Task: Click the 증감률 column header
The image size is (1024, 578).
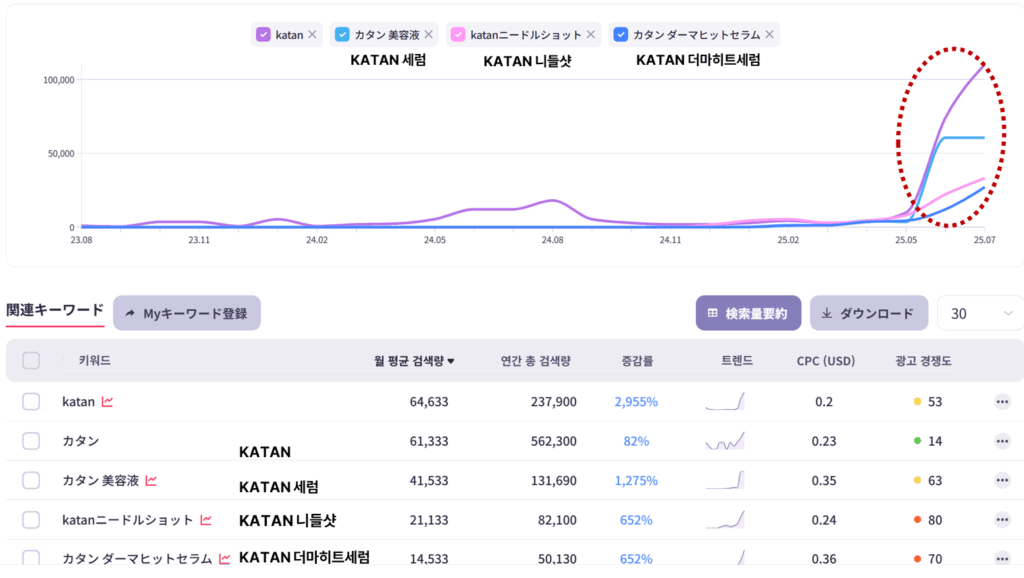Action: pyautogui.click(x=637, y=361)
